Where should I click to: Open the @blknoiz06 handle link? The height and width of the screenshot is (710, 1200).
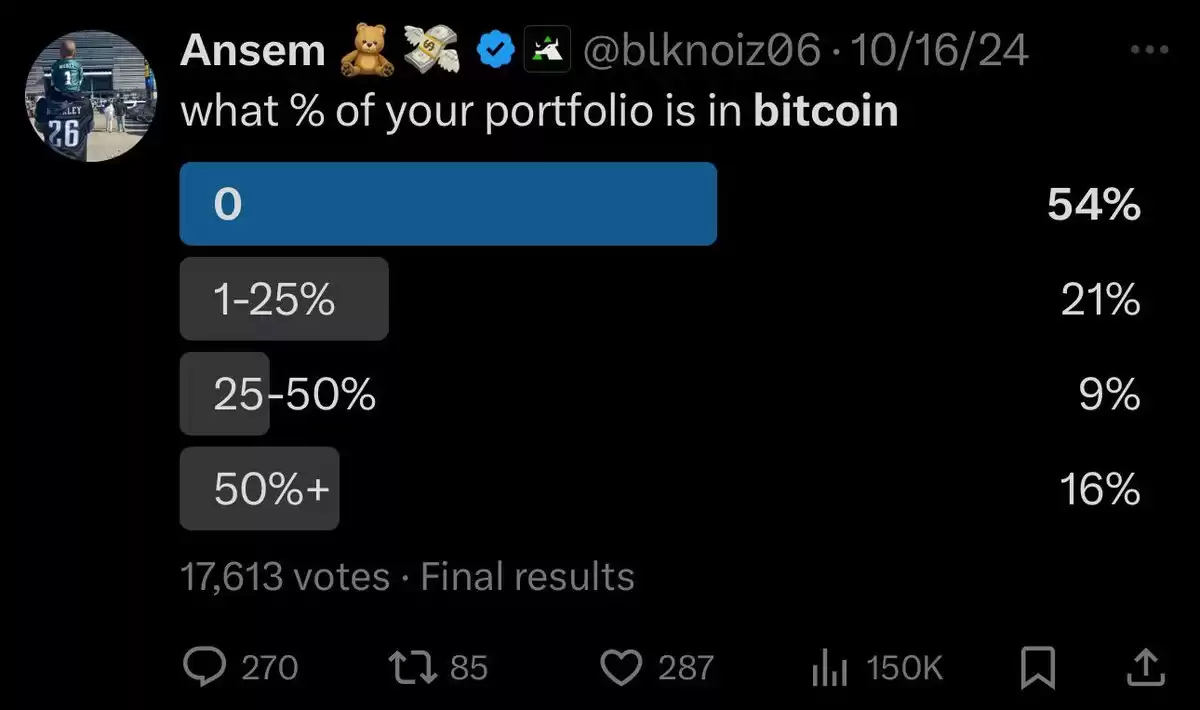pos(700,52)
